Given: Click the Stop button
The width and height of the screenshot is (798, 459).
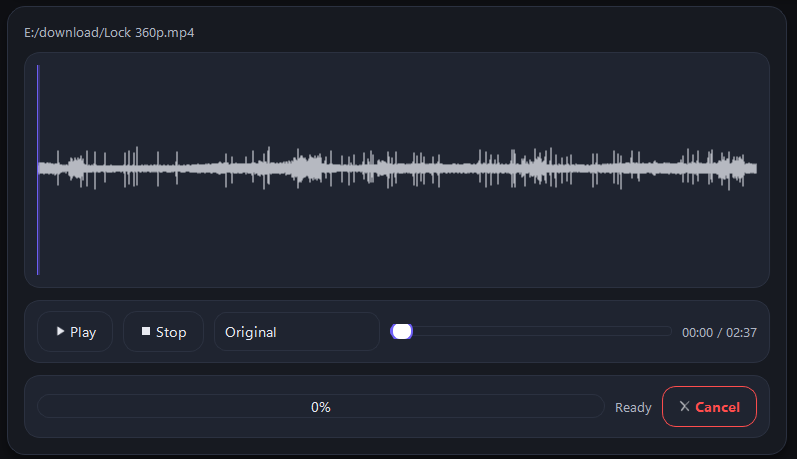Looking at the screenshot, I should [163, 332].
